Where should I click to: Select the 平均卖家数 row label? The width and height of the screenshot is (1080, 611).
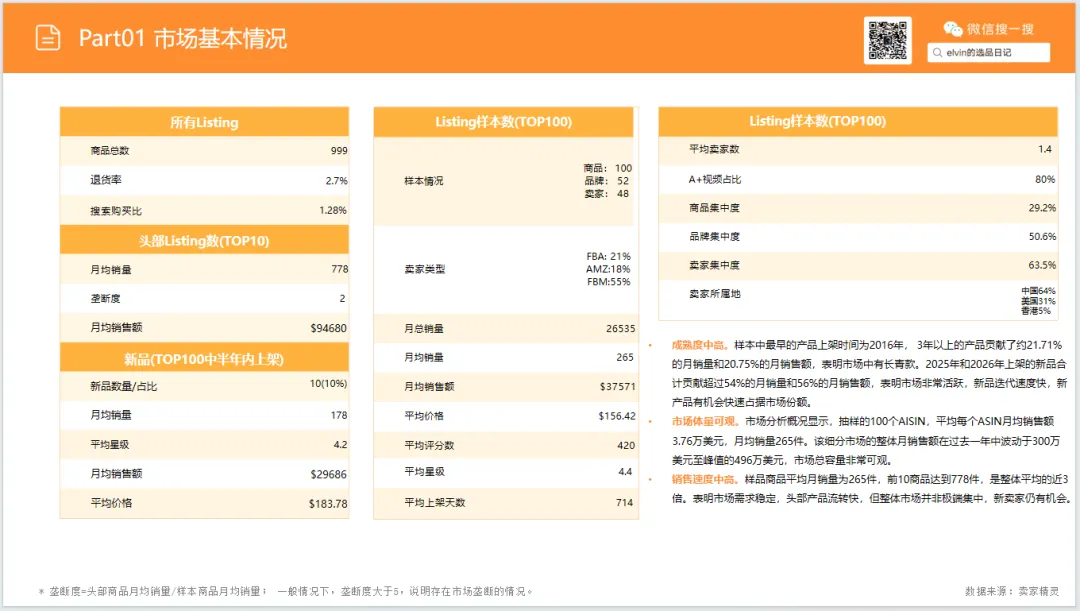(714, 149)
